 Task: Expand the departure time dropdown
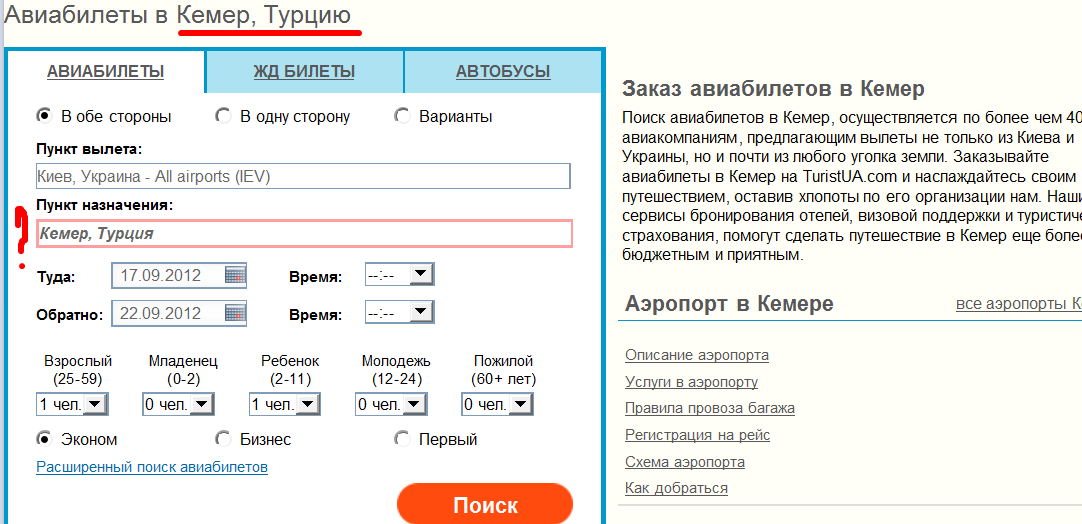point(421,275)
